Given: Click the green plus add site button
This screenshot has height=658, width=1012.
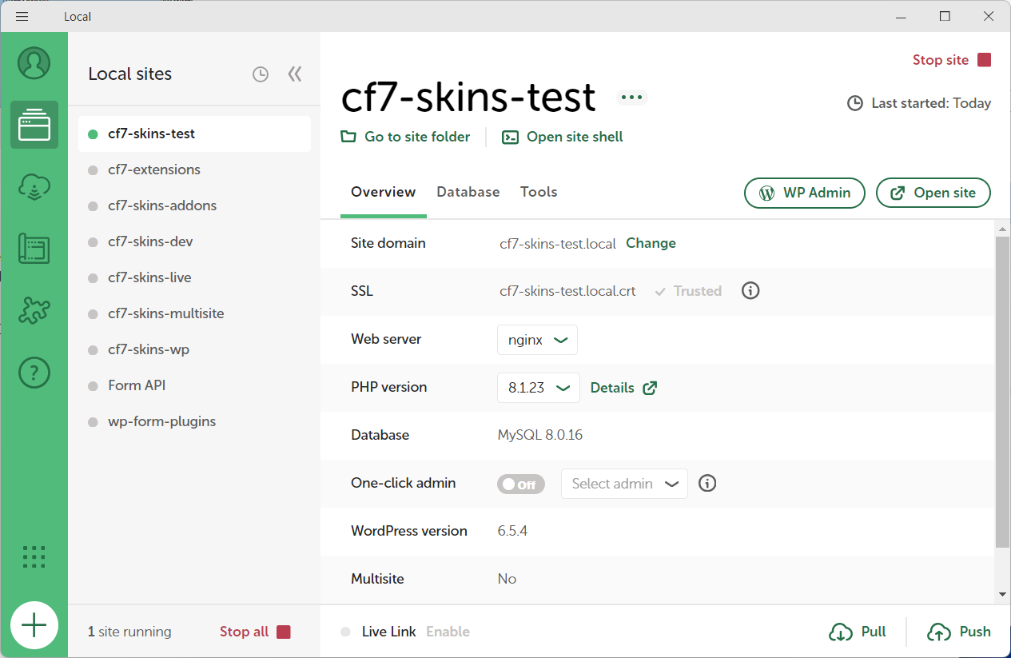Looking at the screenshot, I should point(34,626).
